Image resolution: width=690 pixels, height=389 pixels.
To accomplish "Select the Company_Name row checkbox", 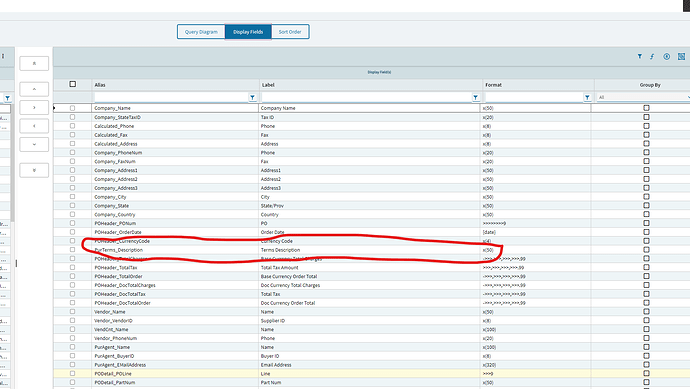I will click(x=72, y=108).
